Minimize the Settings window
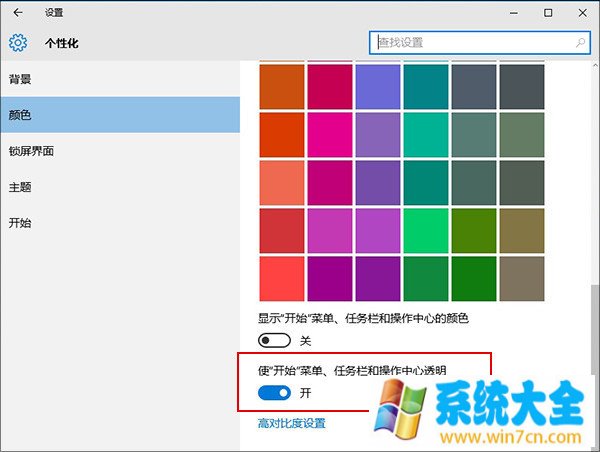 pyautogui.click(x=514, y=13)
